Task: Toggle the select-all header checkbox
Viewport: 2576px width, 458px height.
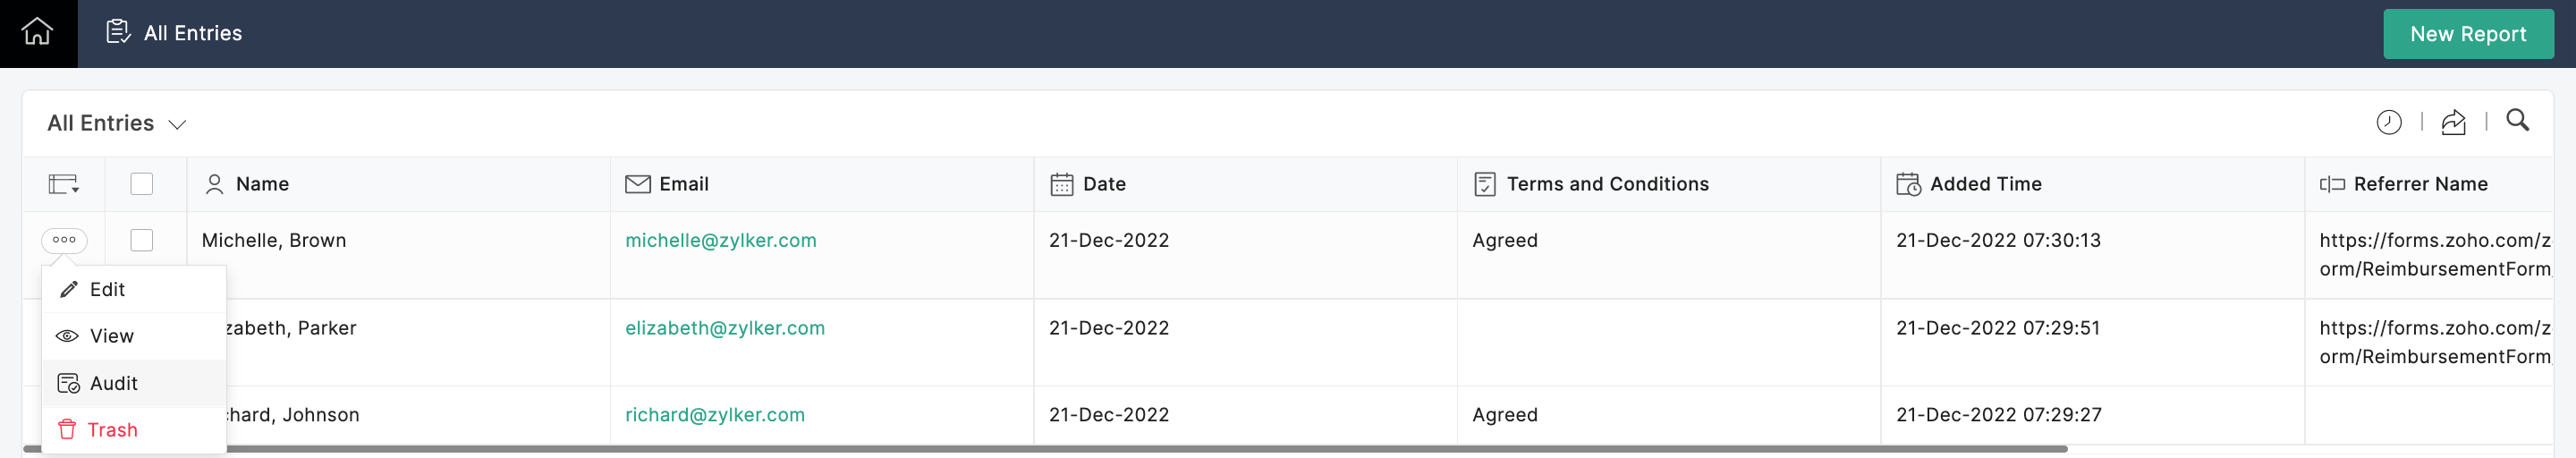Action: point(142,184)
